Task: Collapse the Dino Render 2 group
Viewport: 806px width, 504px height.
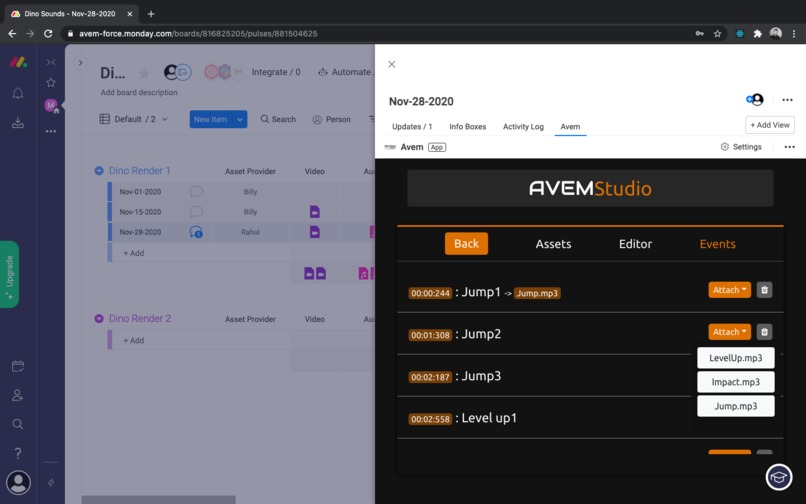Action: pyautogui.click(x=99, y=319)
